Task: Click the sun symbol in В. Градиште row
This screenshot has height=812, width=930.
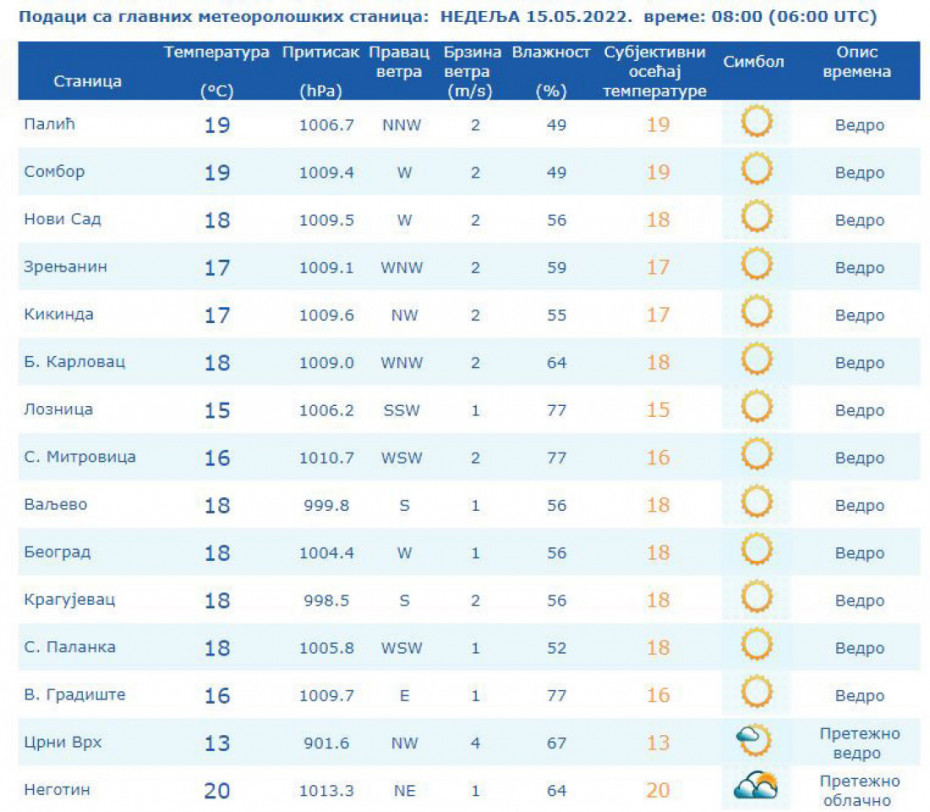Action: pyautogui.click(x=757, y=692)
